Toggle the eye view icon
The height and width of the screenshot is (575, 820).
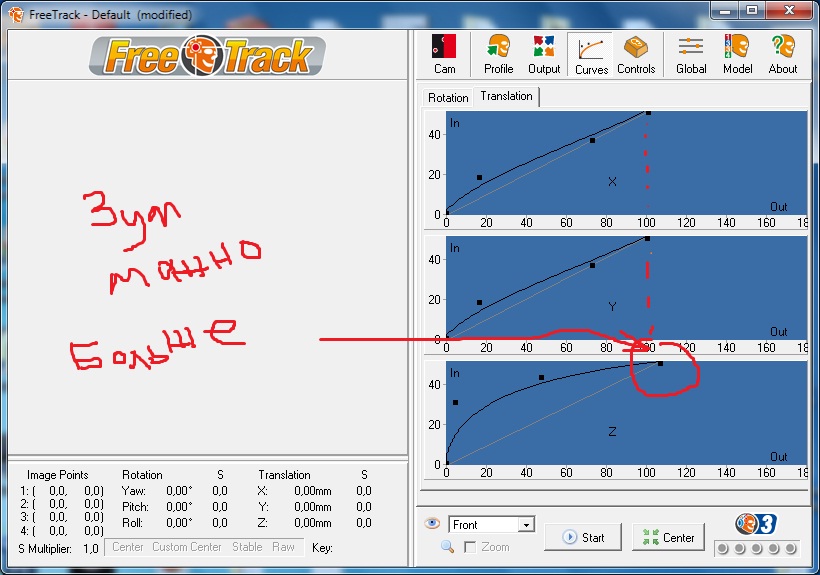pos(432,523)
